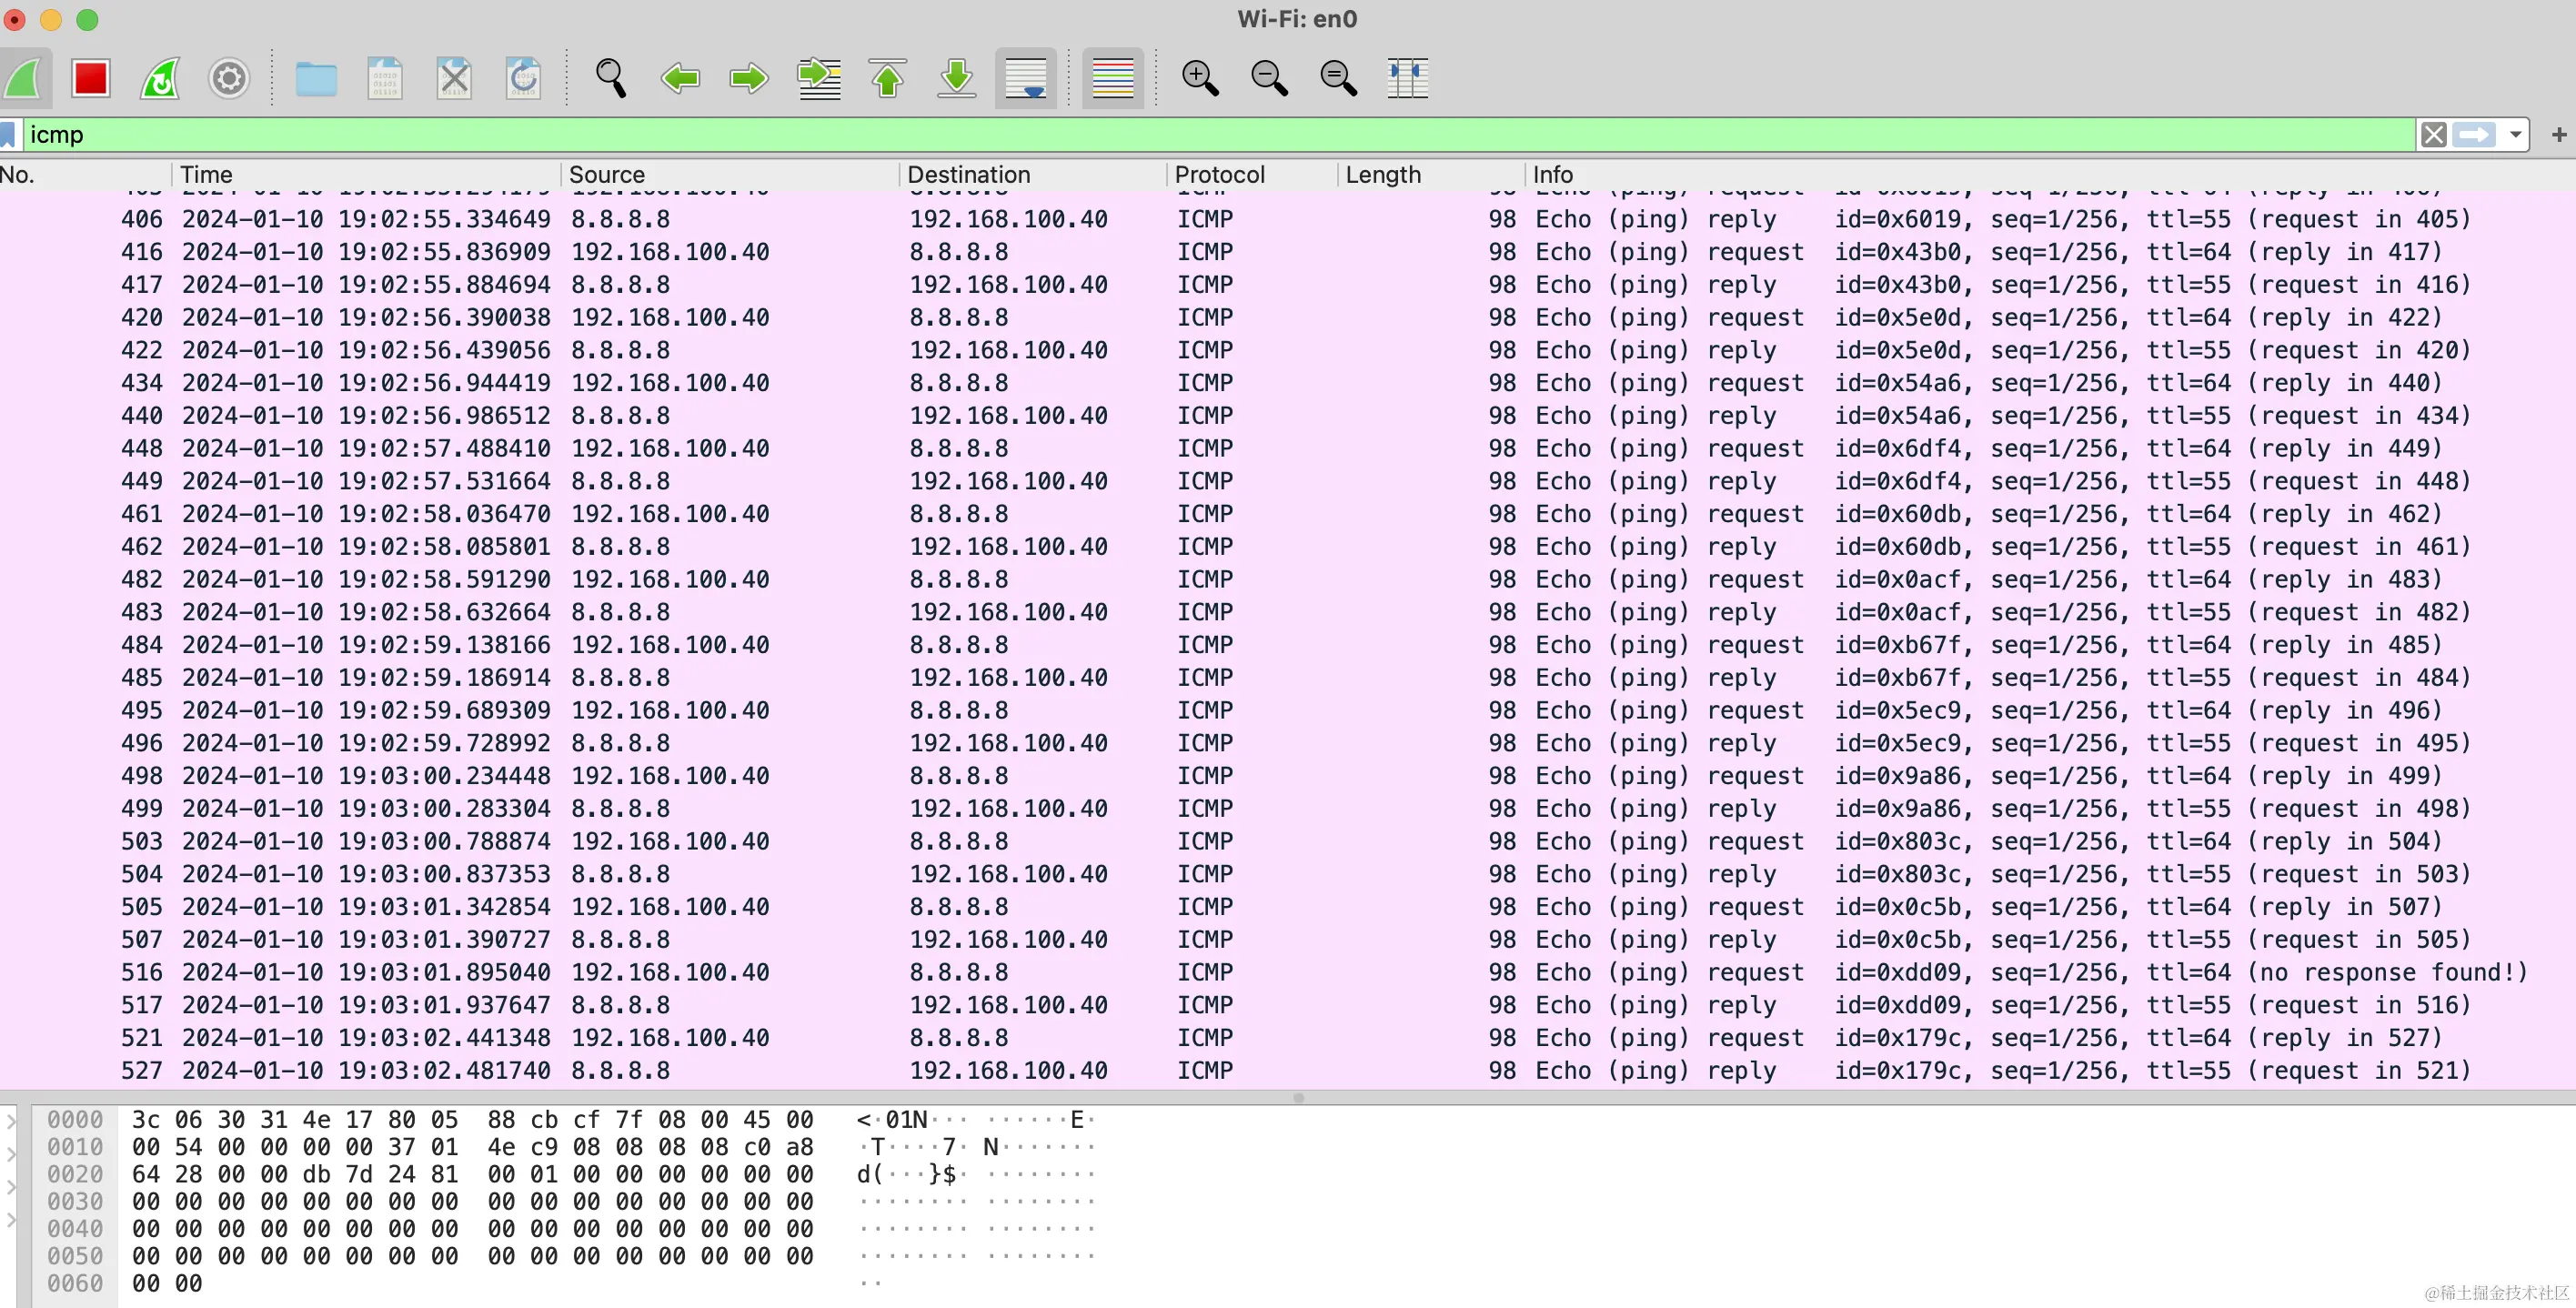Expand the second byte-pane tree arrow
This screenshot has width=2576, height=1308.
(11, 1154)
